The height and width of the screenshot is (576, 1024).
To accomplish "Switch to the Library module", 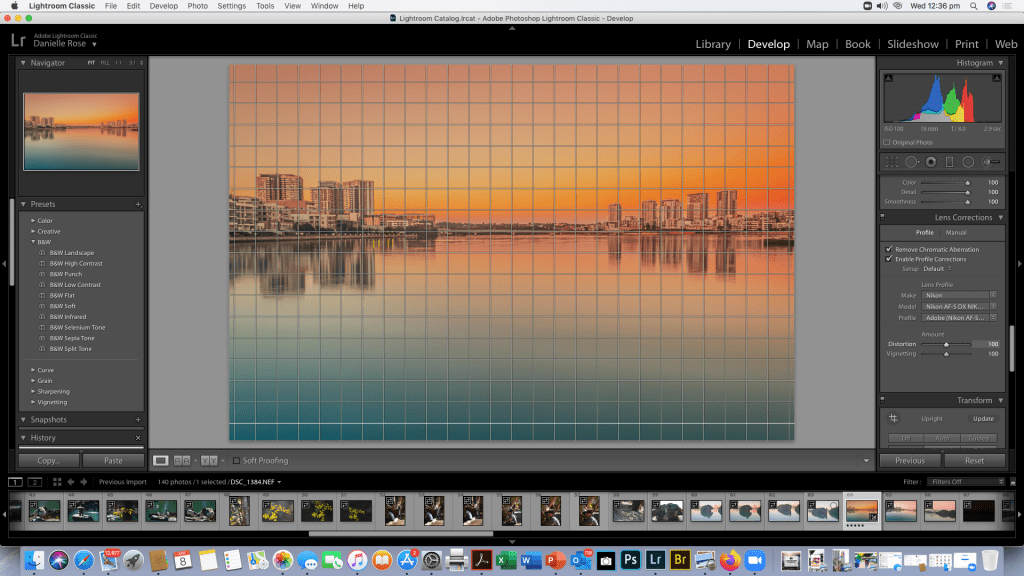I will coord(712,44).
